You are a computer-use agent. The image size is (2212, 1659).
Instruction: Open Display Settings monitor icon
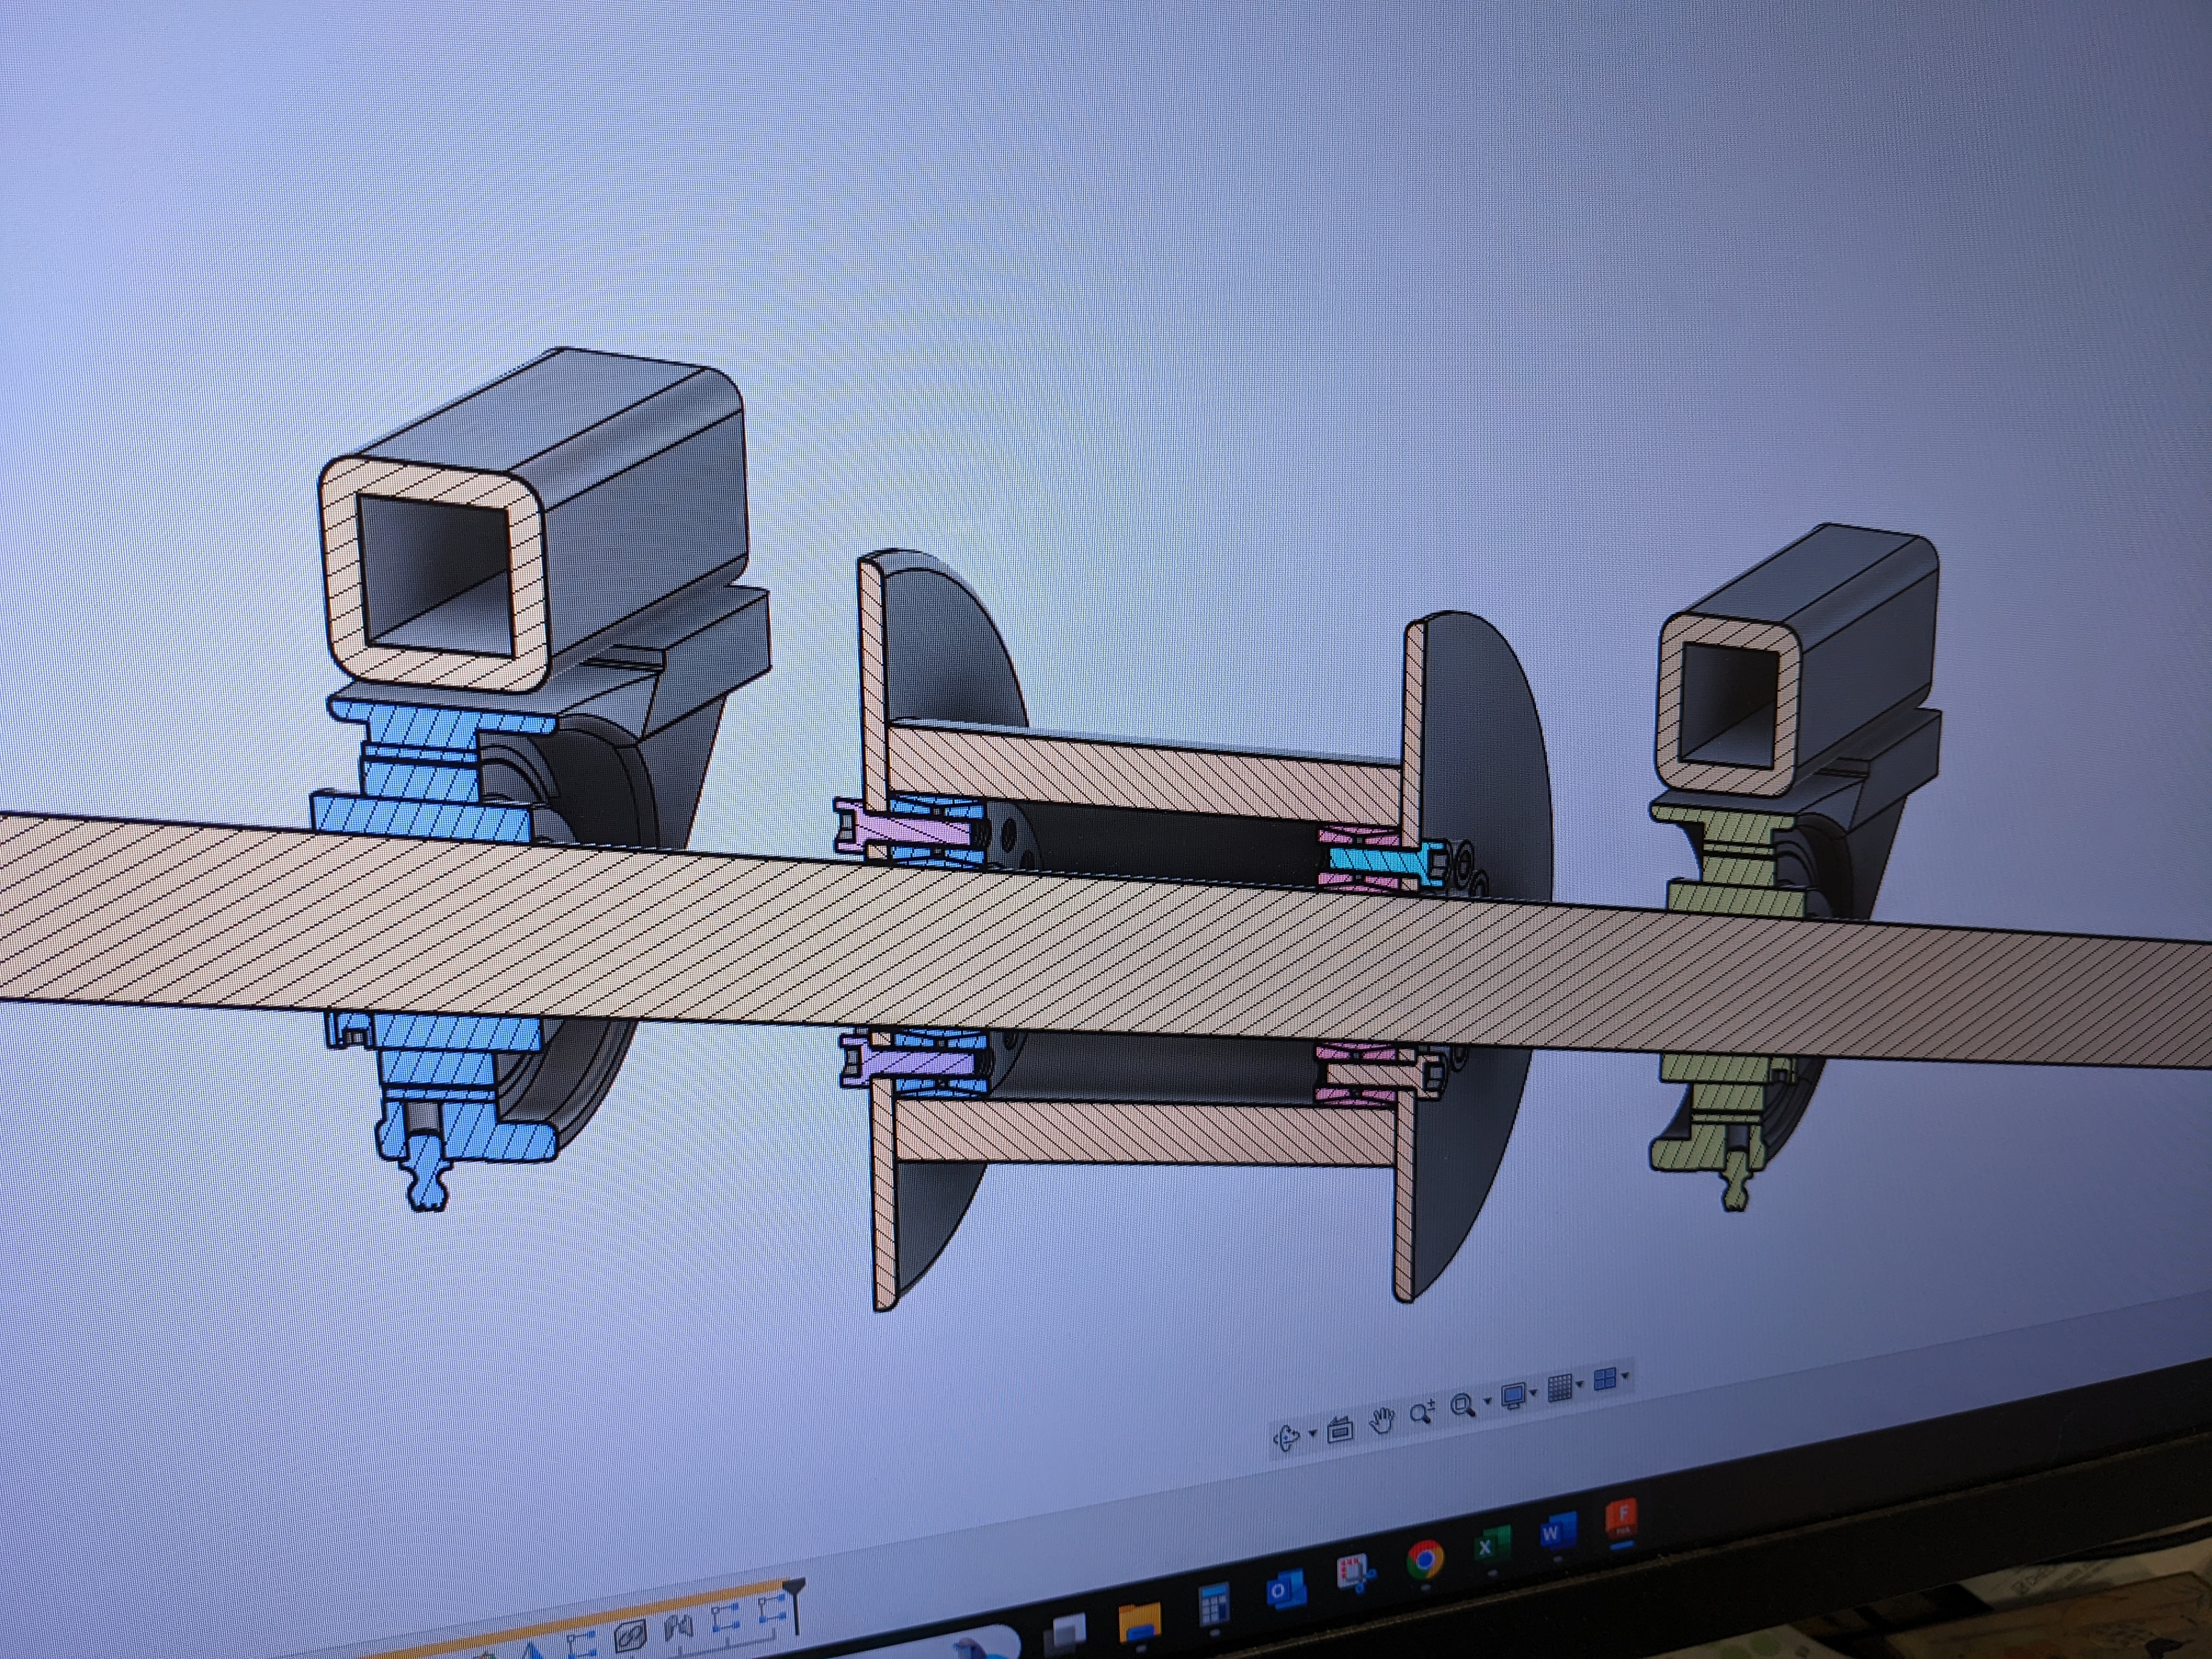click(x=1513, y=1395)
